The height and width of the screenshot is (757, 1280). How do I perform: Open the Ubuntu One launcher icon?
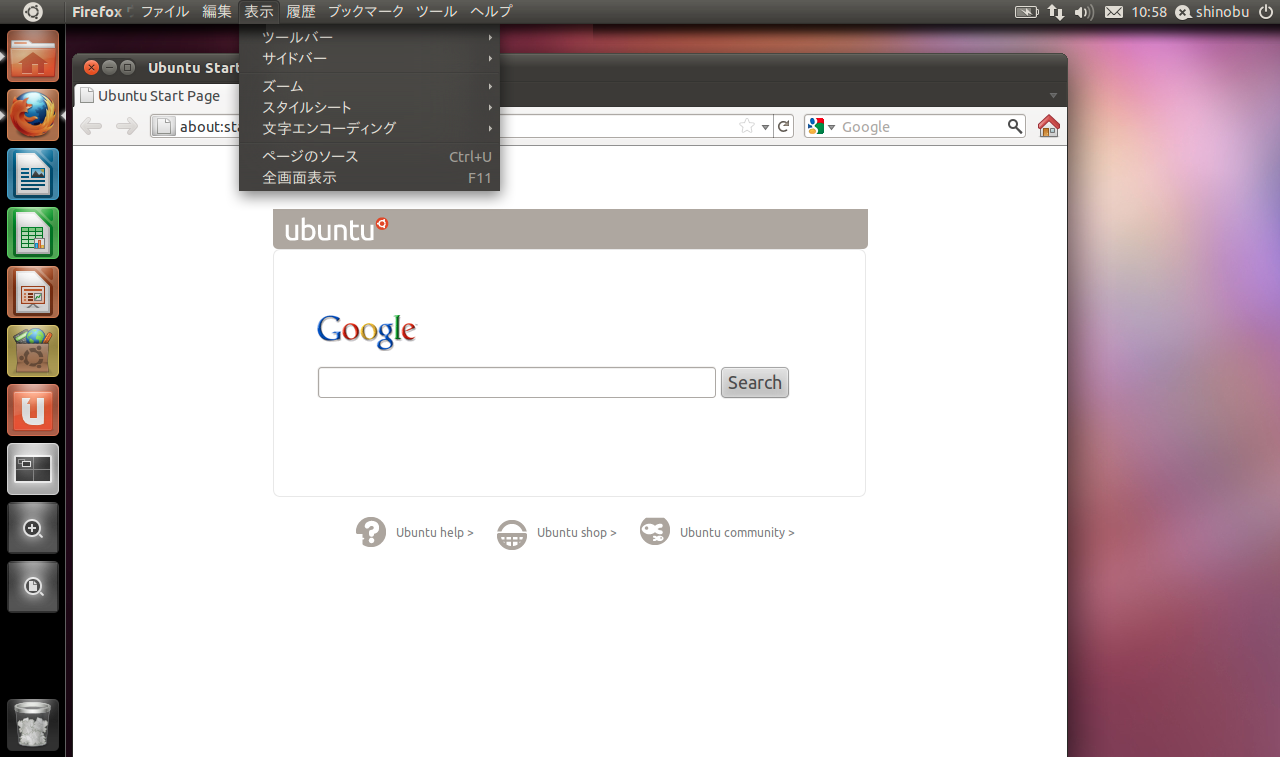pyautogui.click(x=33, y=410)
